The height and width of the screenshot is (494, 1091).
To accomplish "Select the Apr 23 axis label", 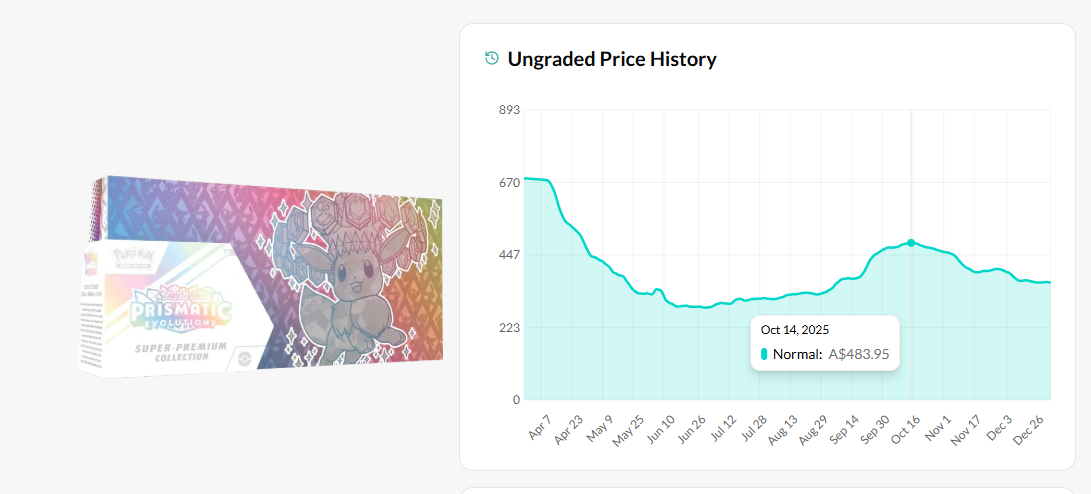I will click(x=568, y=431).
